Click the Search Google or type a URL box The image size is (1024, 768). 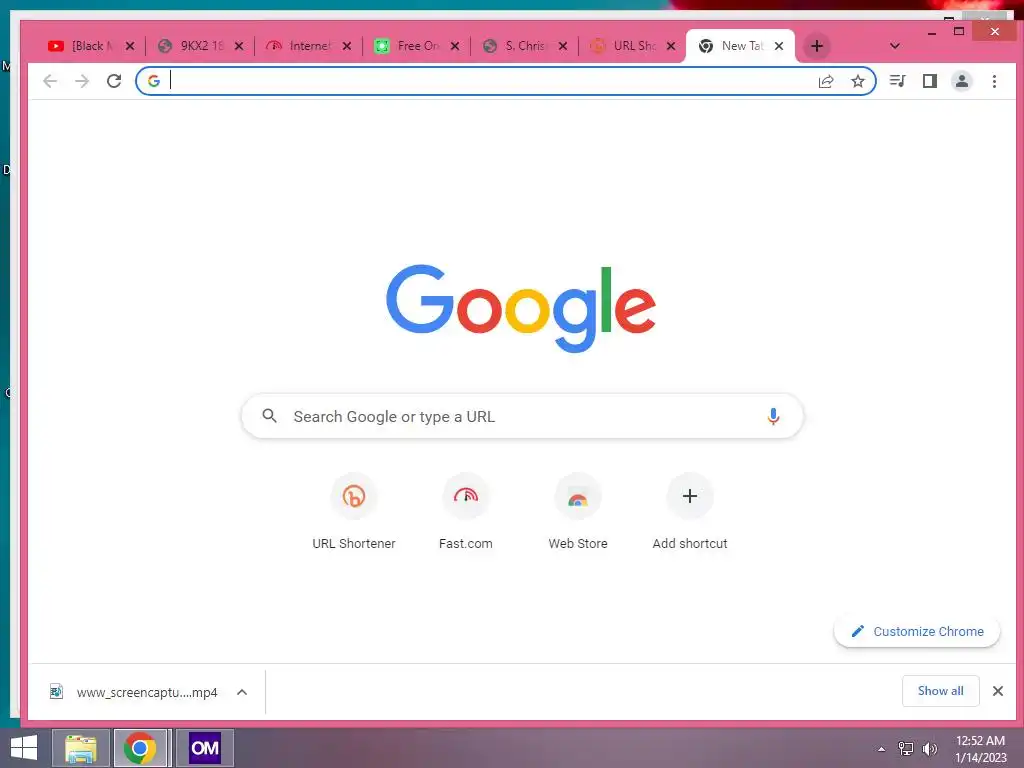[522, 416]
